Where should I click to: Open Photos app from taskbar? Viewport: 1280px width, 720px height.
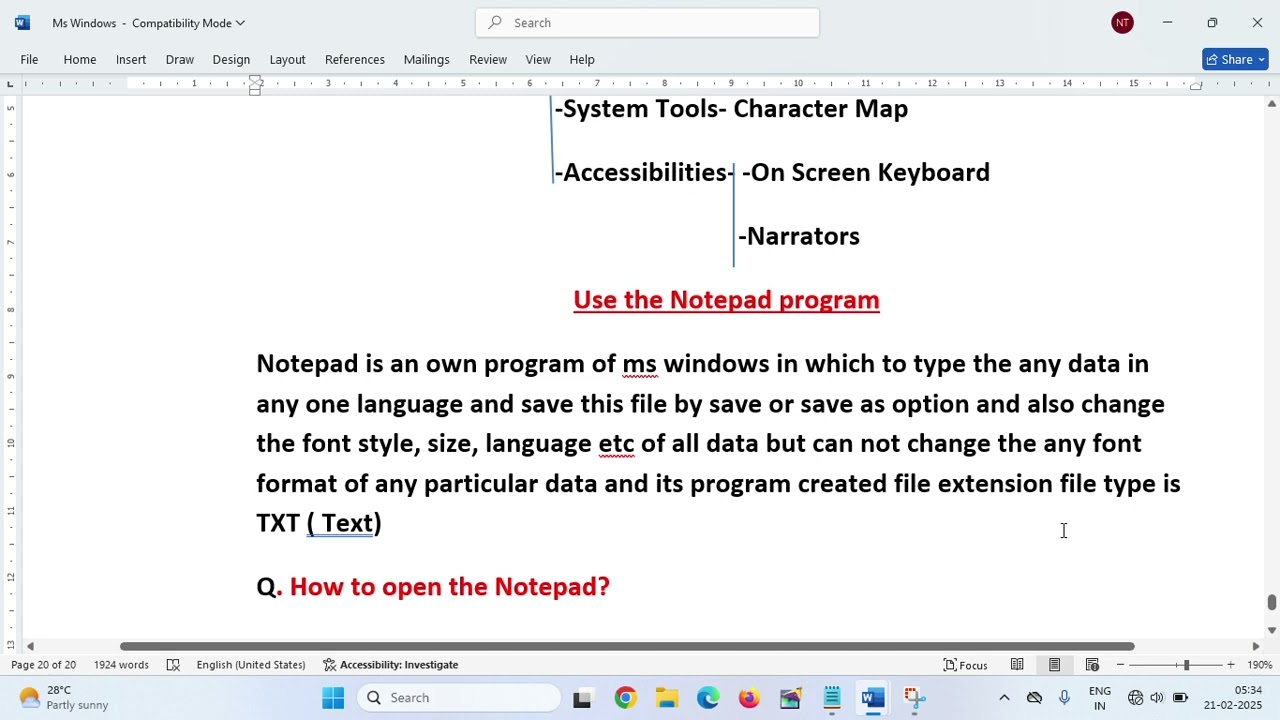coord(790,698)
